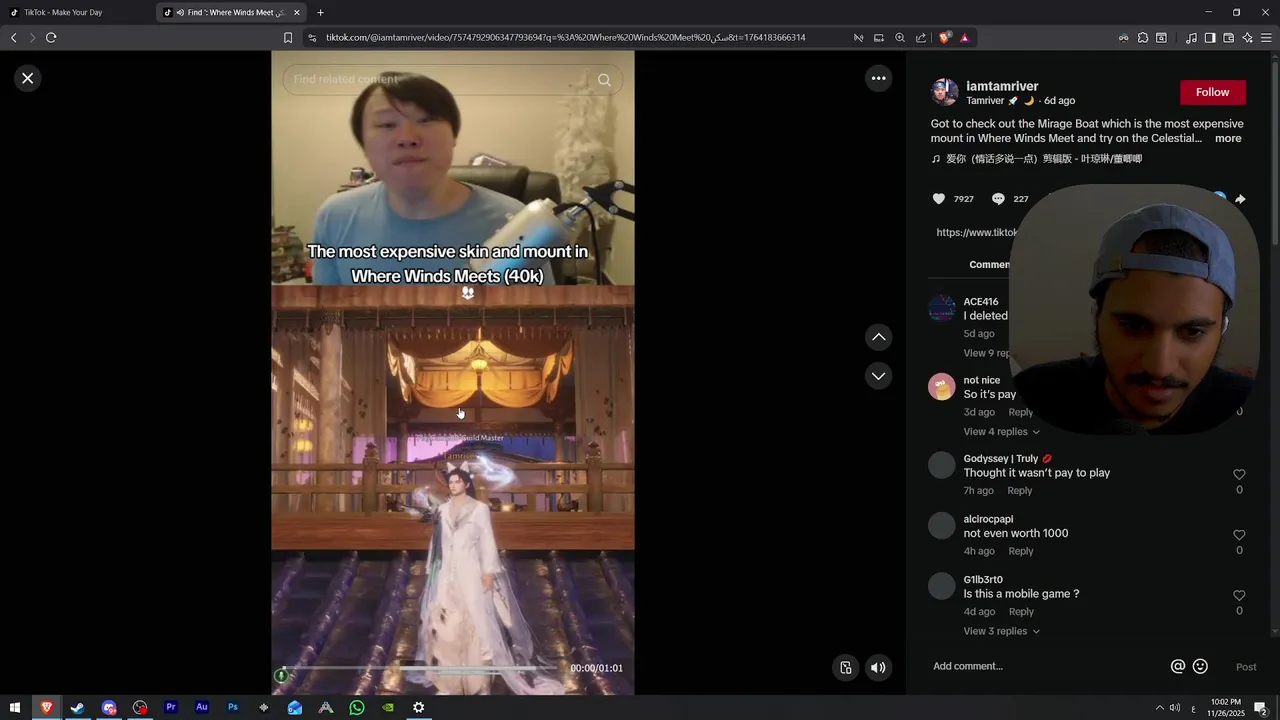Open the music track link under the description
This screenshot has width=1280, height=720.
1037,159
